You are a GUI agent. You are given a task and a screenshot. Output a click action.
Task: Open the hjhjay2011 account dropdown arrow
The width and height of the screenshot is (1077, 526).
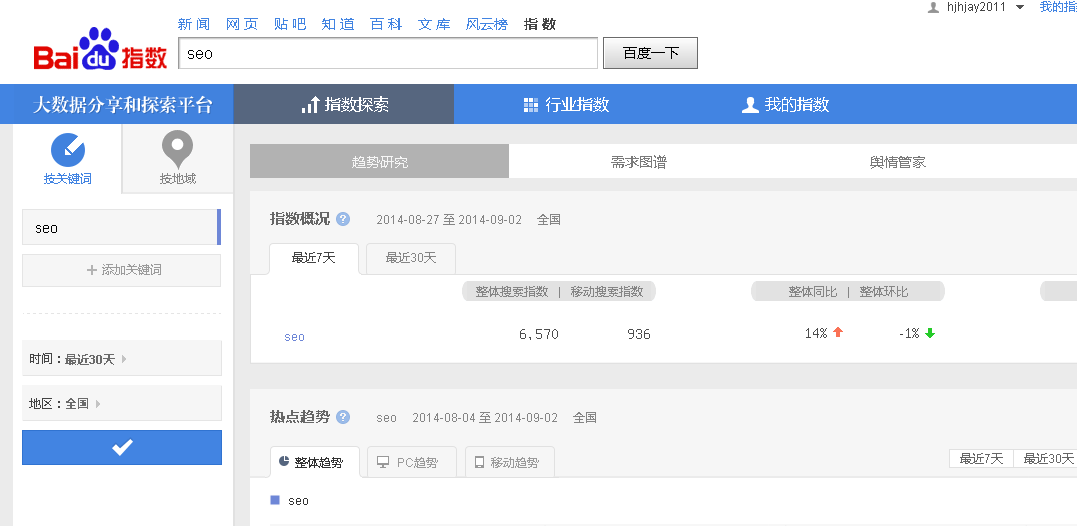coord(1019,7)
